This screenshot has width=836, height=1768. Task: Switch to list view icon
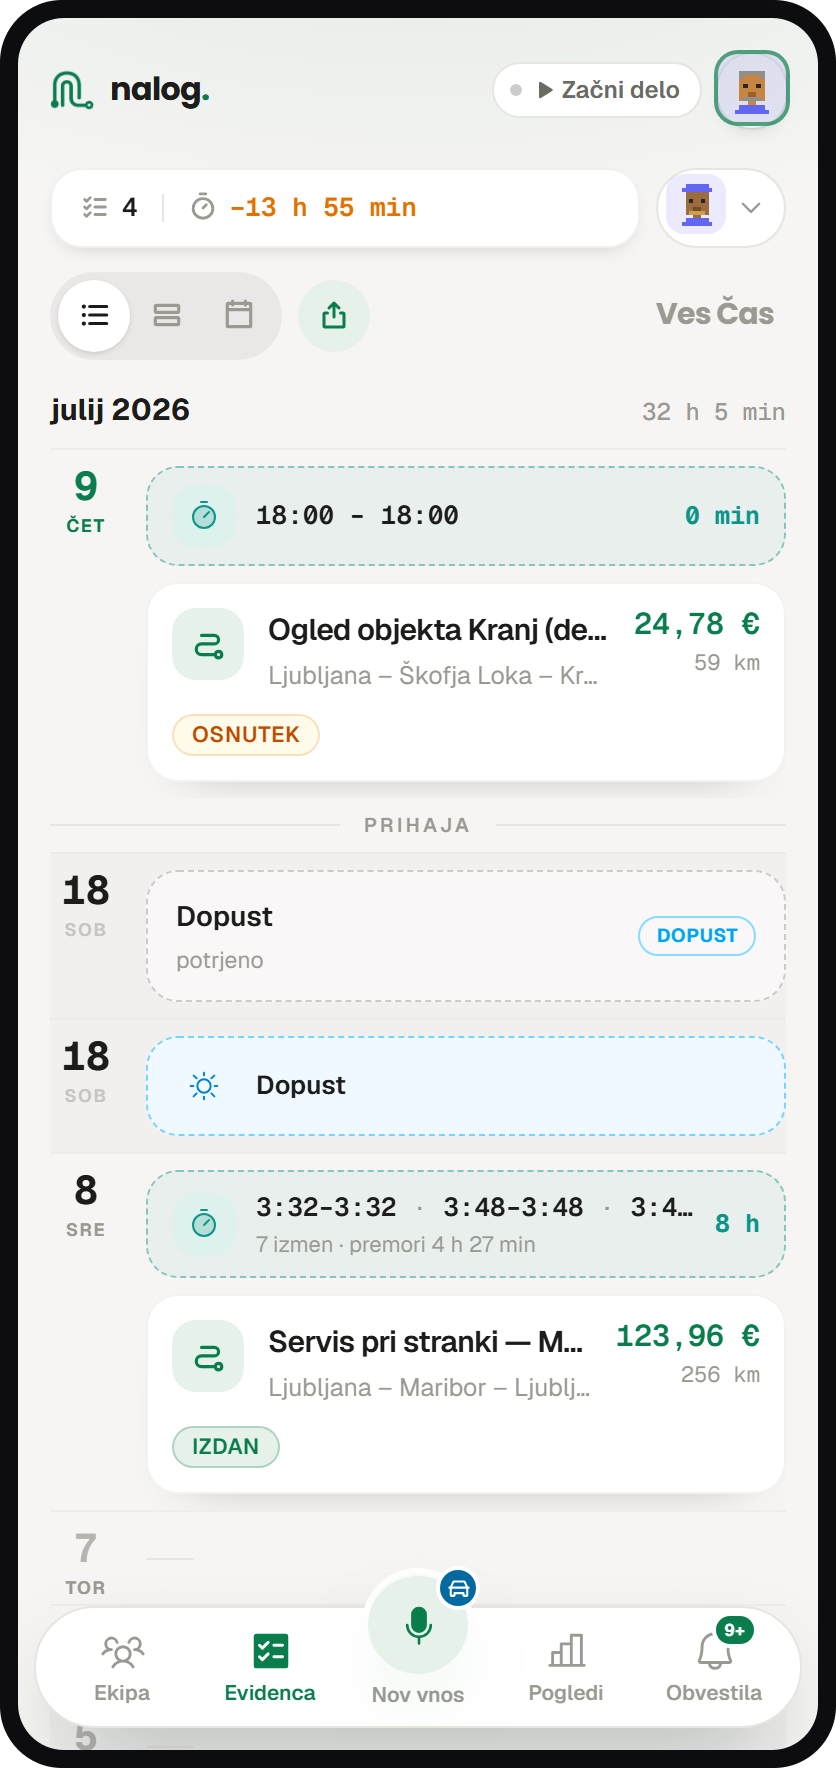[94, 316]
